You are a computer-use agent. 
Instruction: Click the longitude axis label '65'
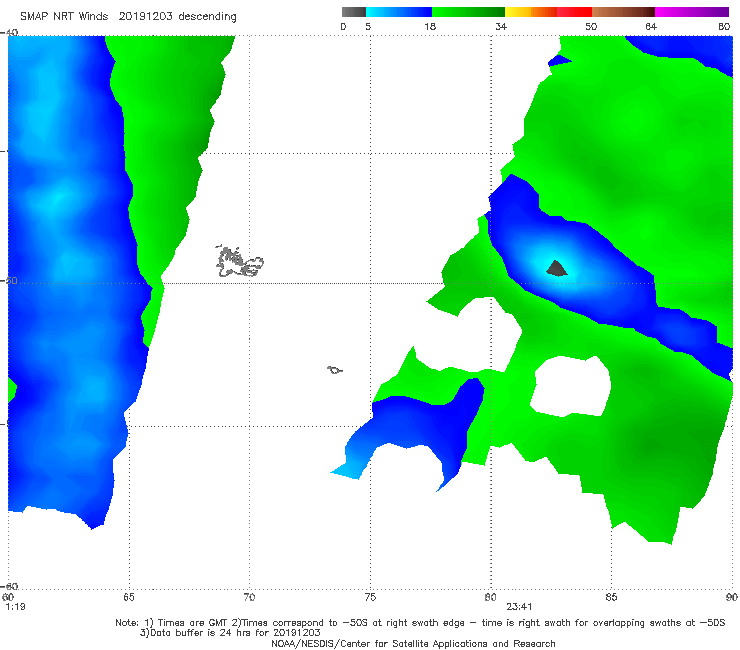[129, 598]
